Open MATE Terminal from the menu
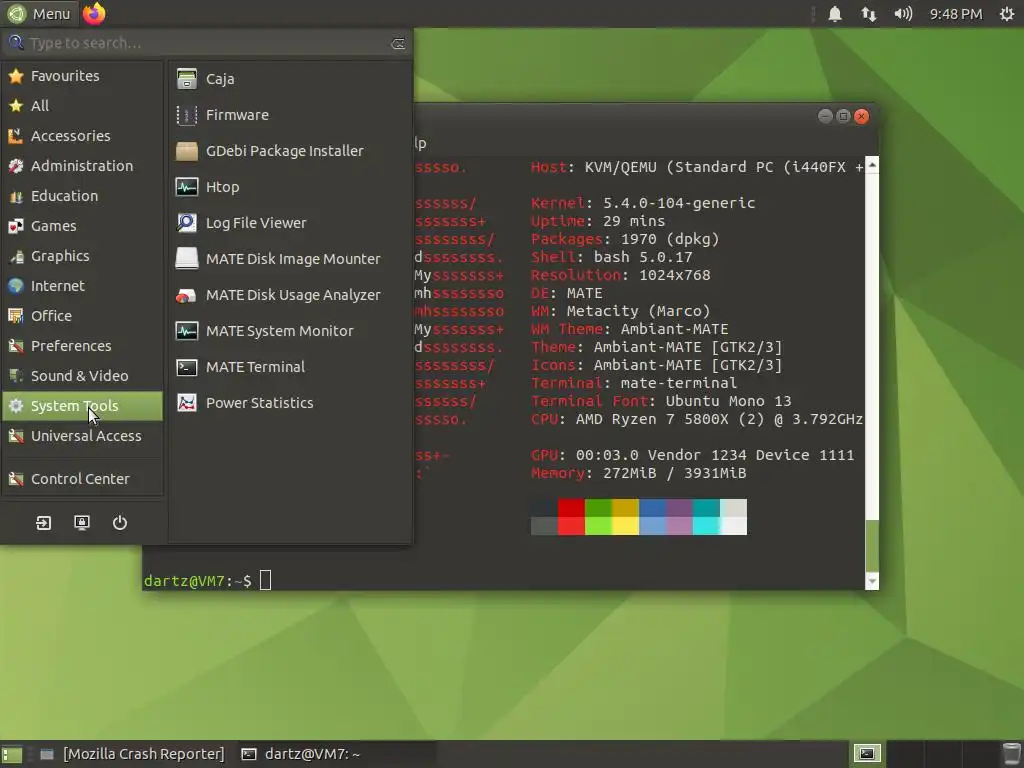 tap(290, 367)
